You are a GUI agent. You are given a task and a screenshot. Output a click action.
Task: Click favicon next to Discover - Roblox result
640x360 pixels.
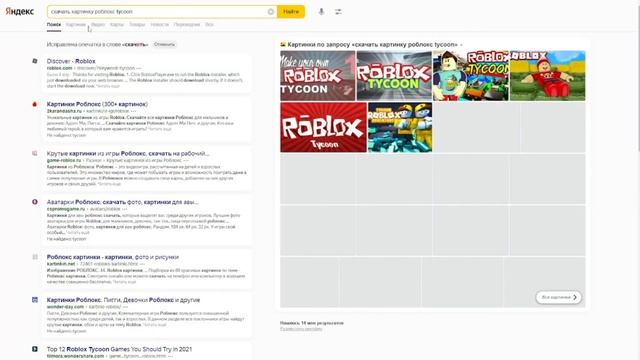[35, 61]
